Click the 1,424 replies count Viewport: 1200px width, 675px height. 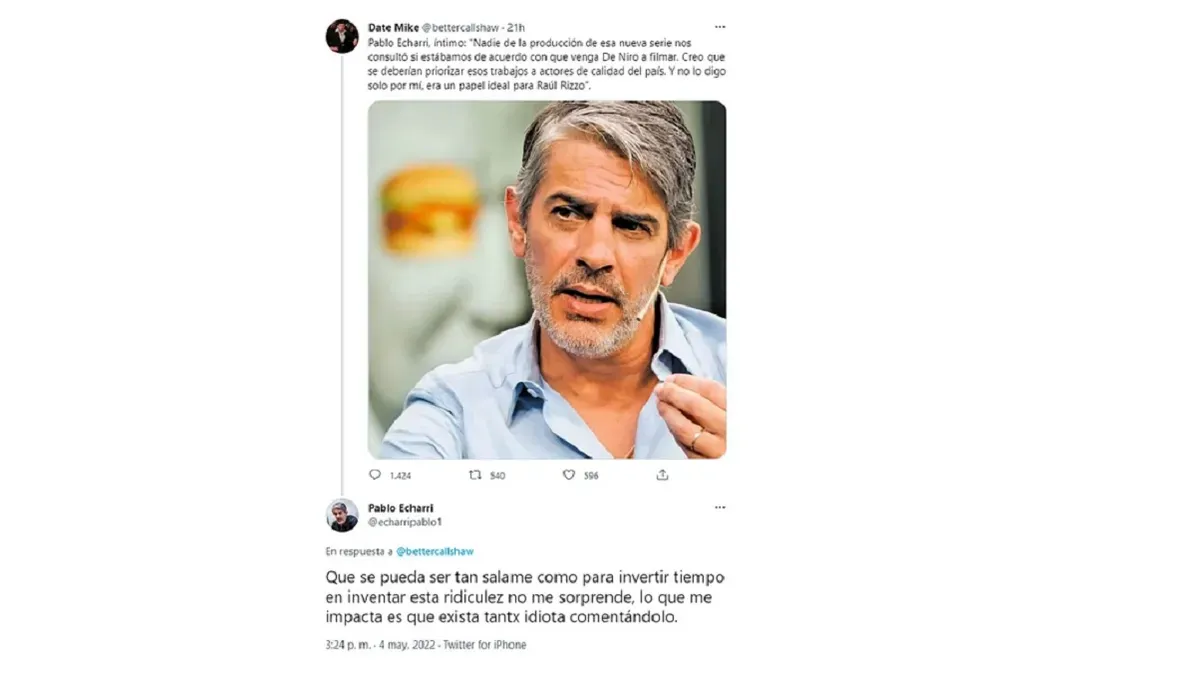point(400,476)
